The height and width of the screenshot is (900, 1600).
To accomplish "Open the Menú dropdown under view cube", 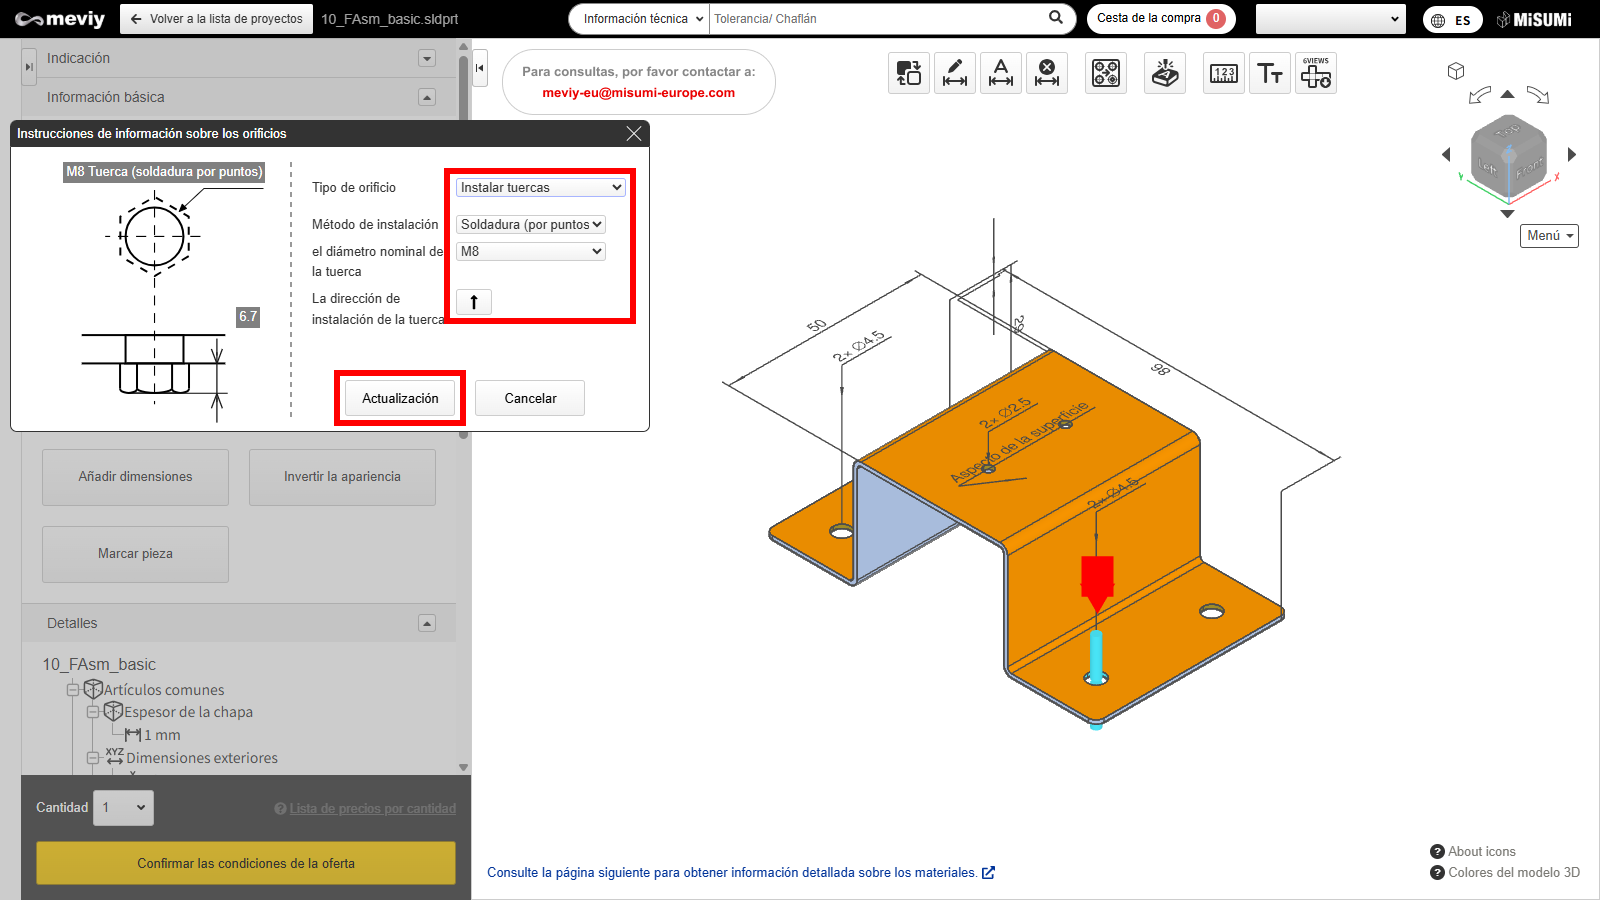I will 1549,236.
